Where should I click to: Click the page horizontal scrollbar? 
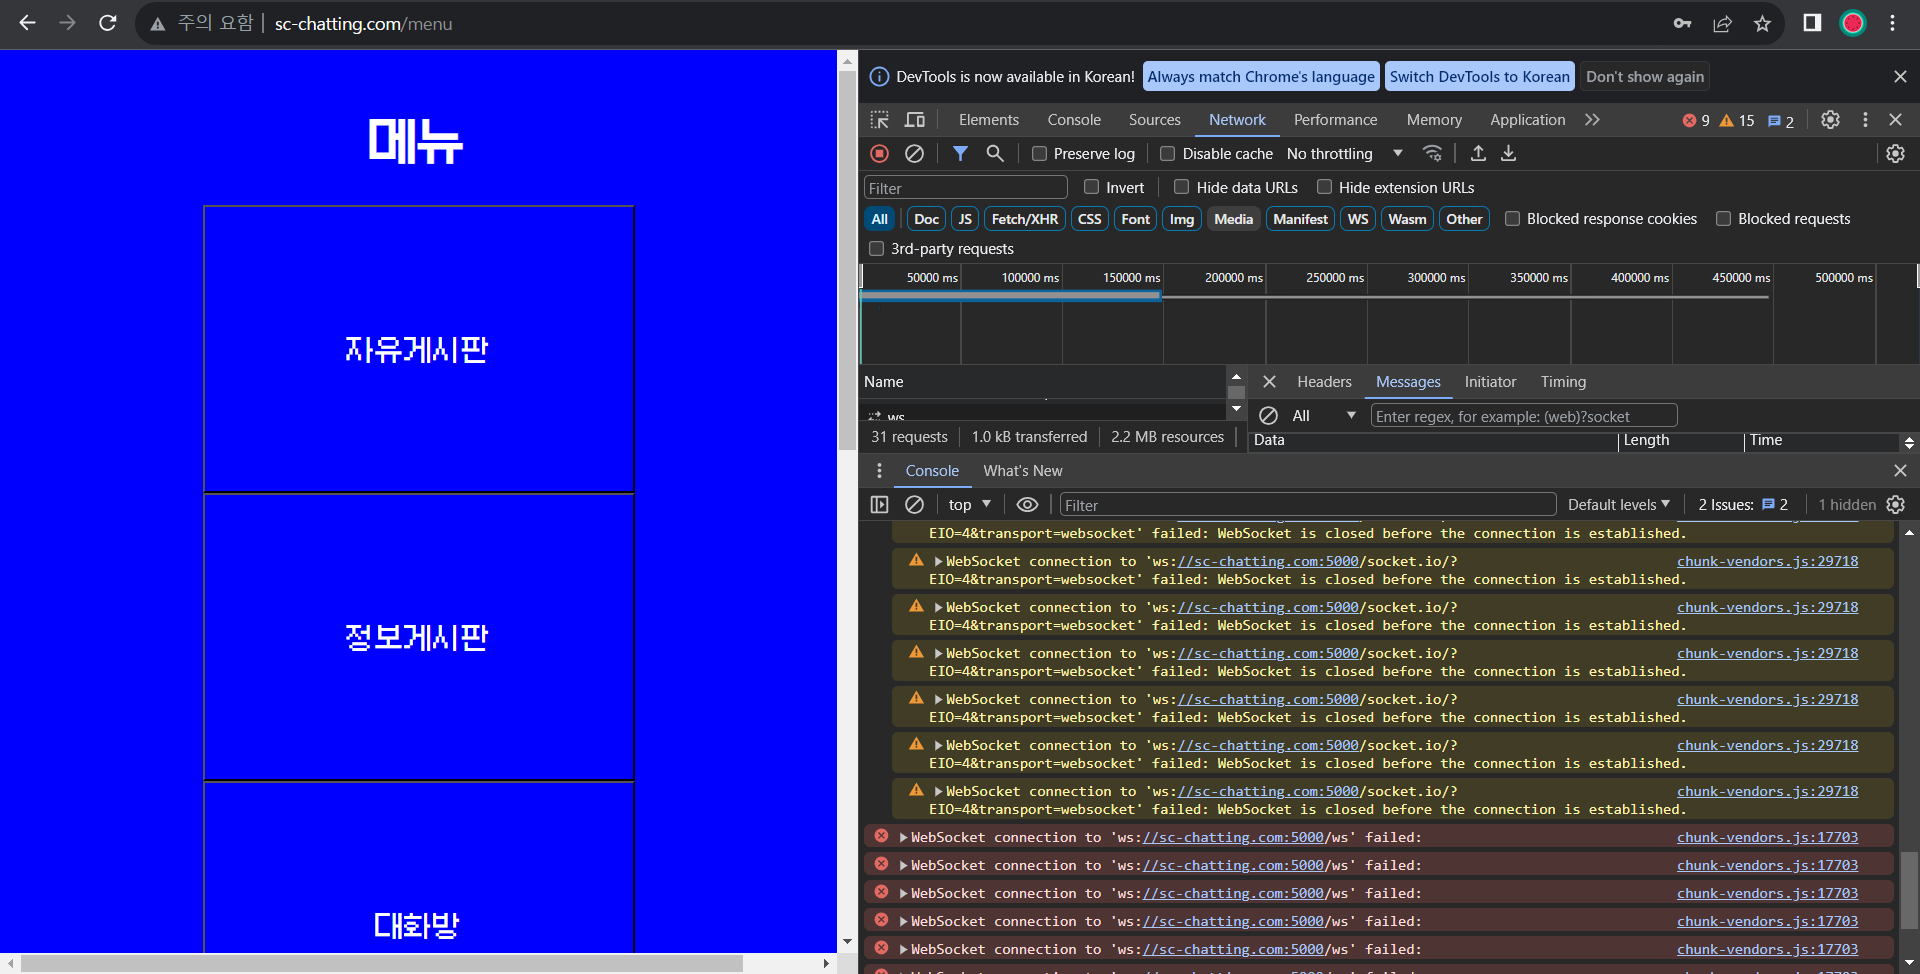(x=381, y=963)
